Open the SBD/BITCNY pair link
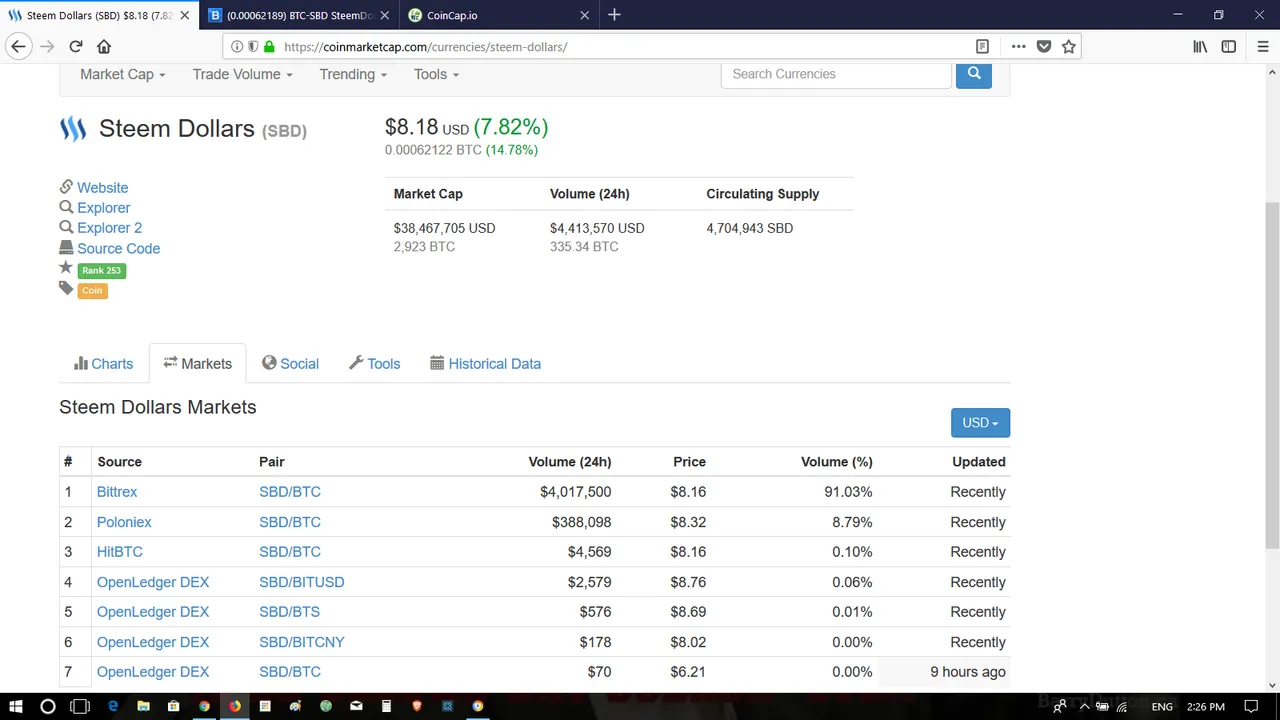Image resolution: width=1280 pixels, height=720 pixels. coord(301,642)
